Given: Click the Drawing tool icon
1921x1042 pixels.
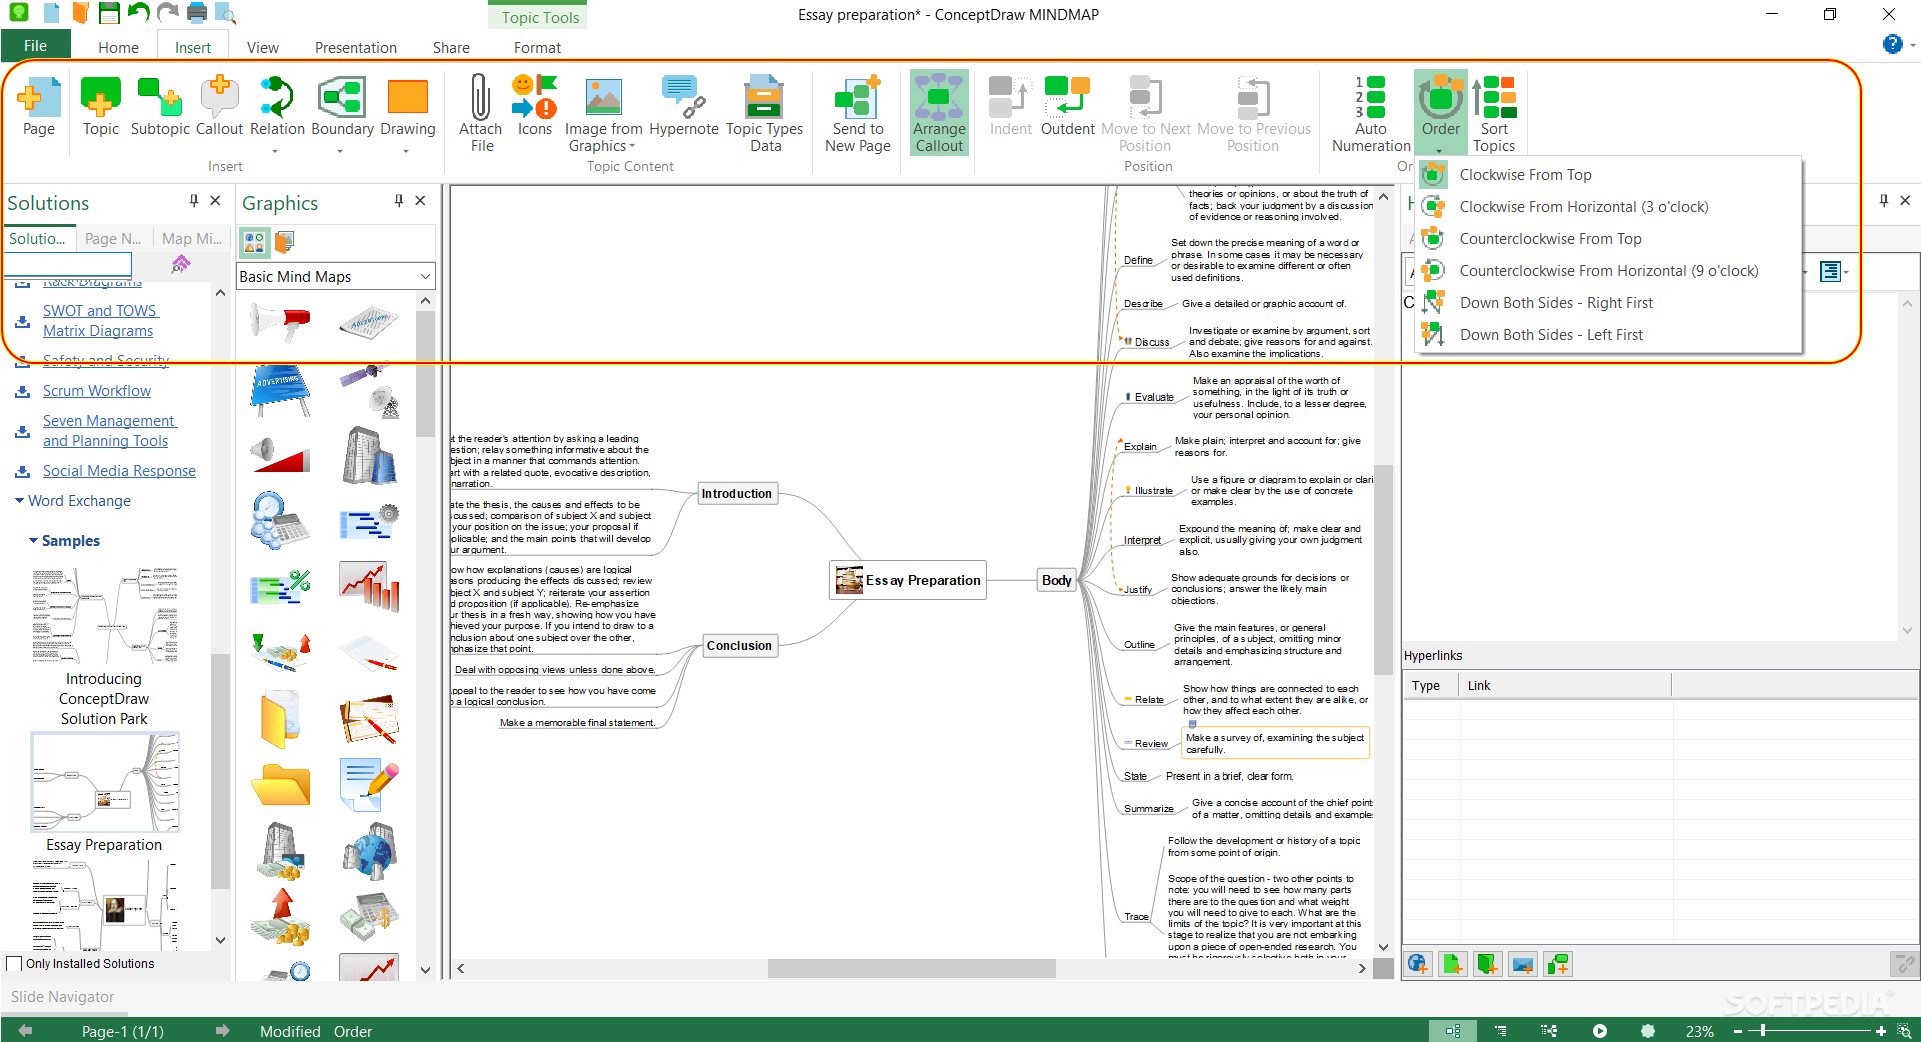Looking at the screenshot, I should pos(407,98).
